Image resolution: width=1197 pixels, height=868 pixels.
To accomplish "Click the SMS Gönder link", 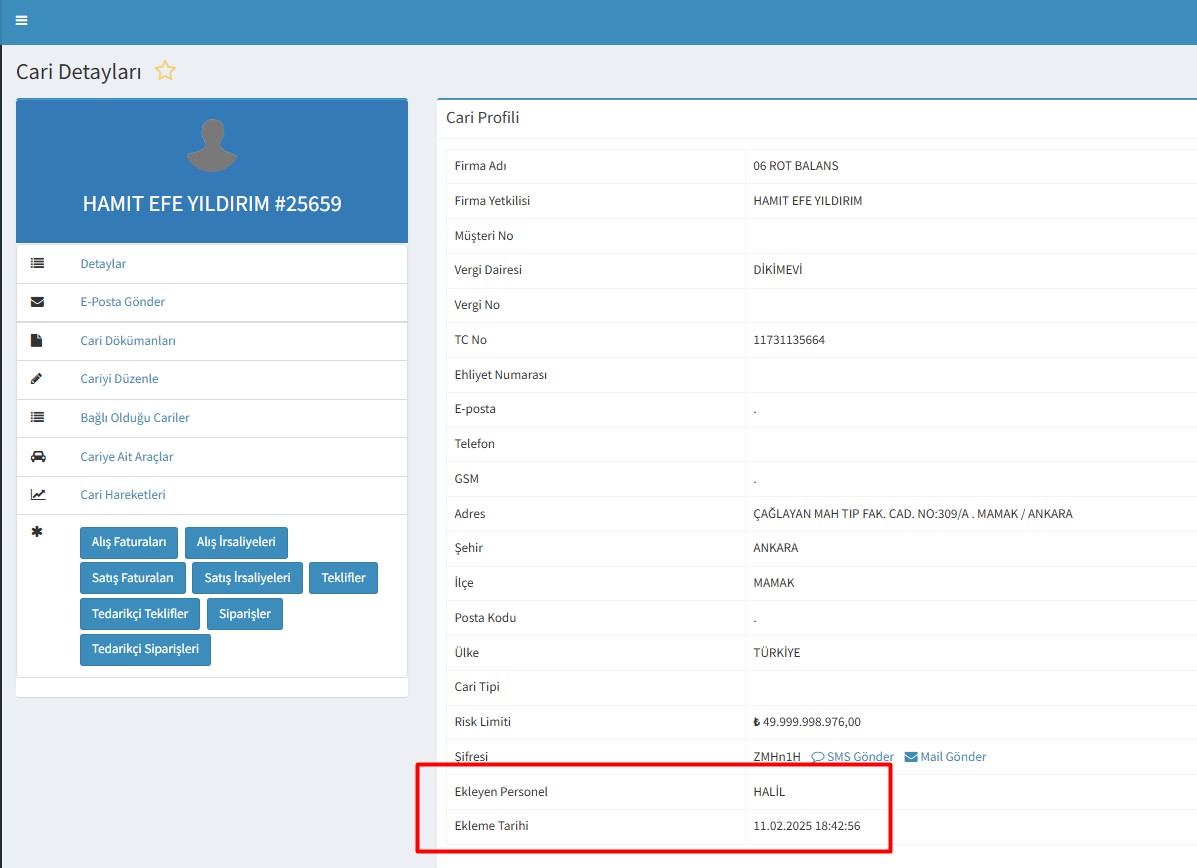I will coord(853,757).
